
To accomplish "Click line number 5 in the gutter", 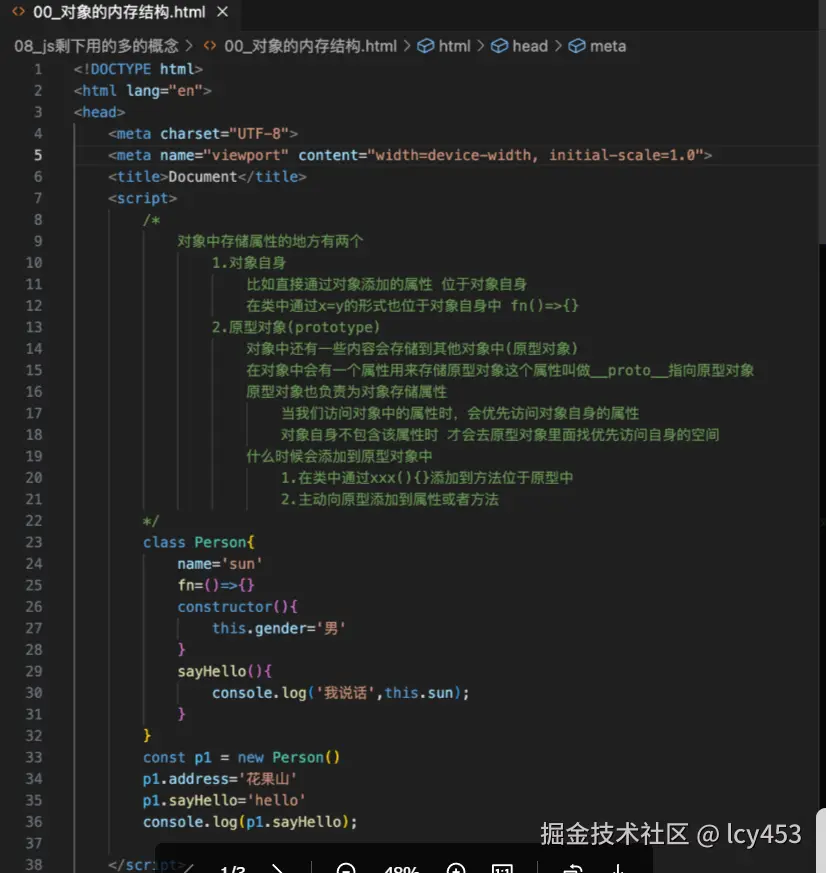I will tap(38, 155).
